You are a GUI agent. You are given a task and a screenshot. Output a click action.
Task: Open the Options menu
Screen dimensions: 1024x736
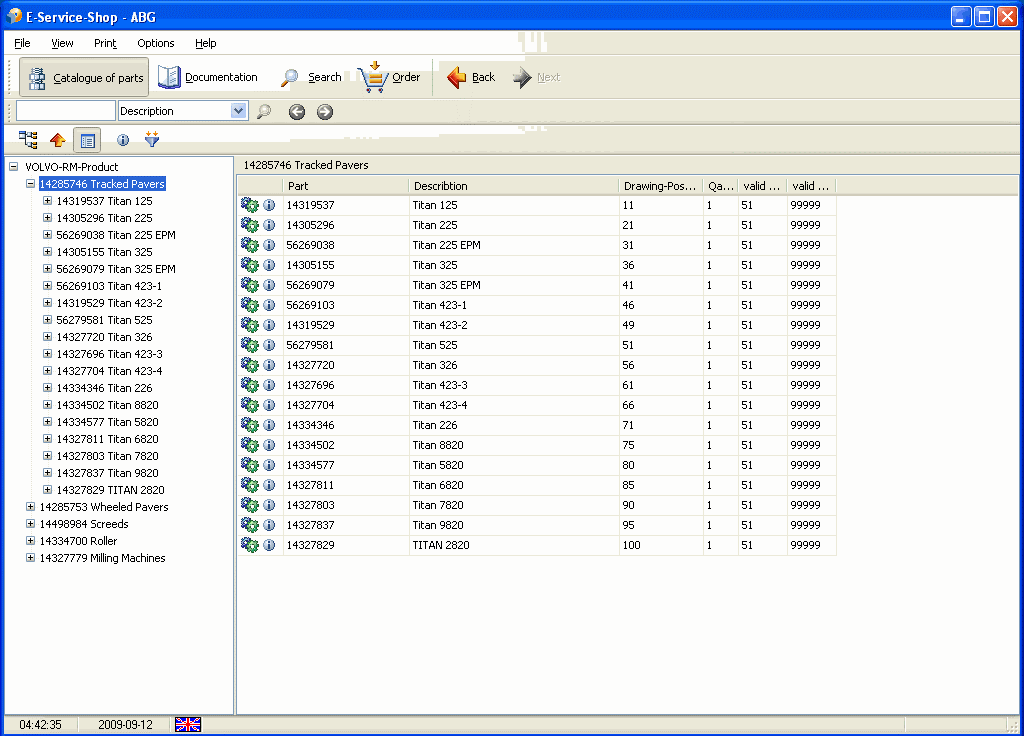coord(155,43)
